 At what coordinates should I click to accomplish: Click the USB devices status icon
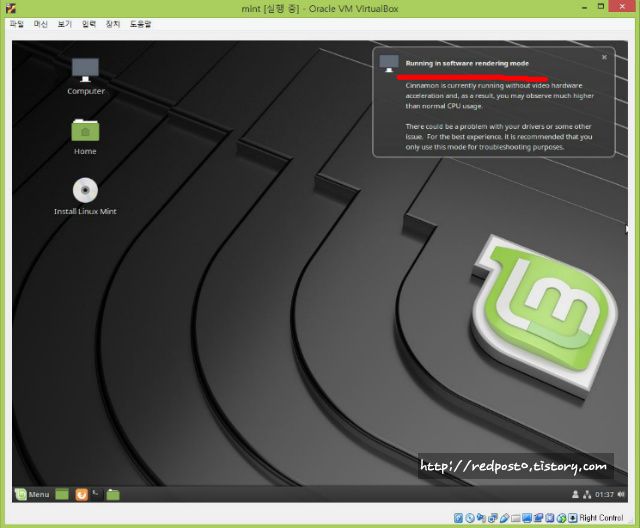[504, 518]
